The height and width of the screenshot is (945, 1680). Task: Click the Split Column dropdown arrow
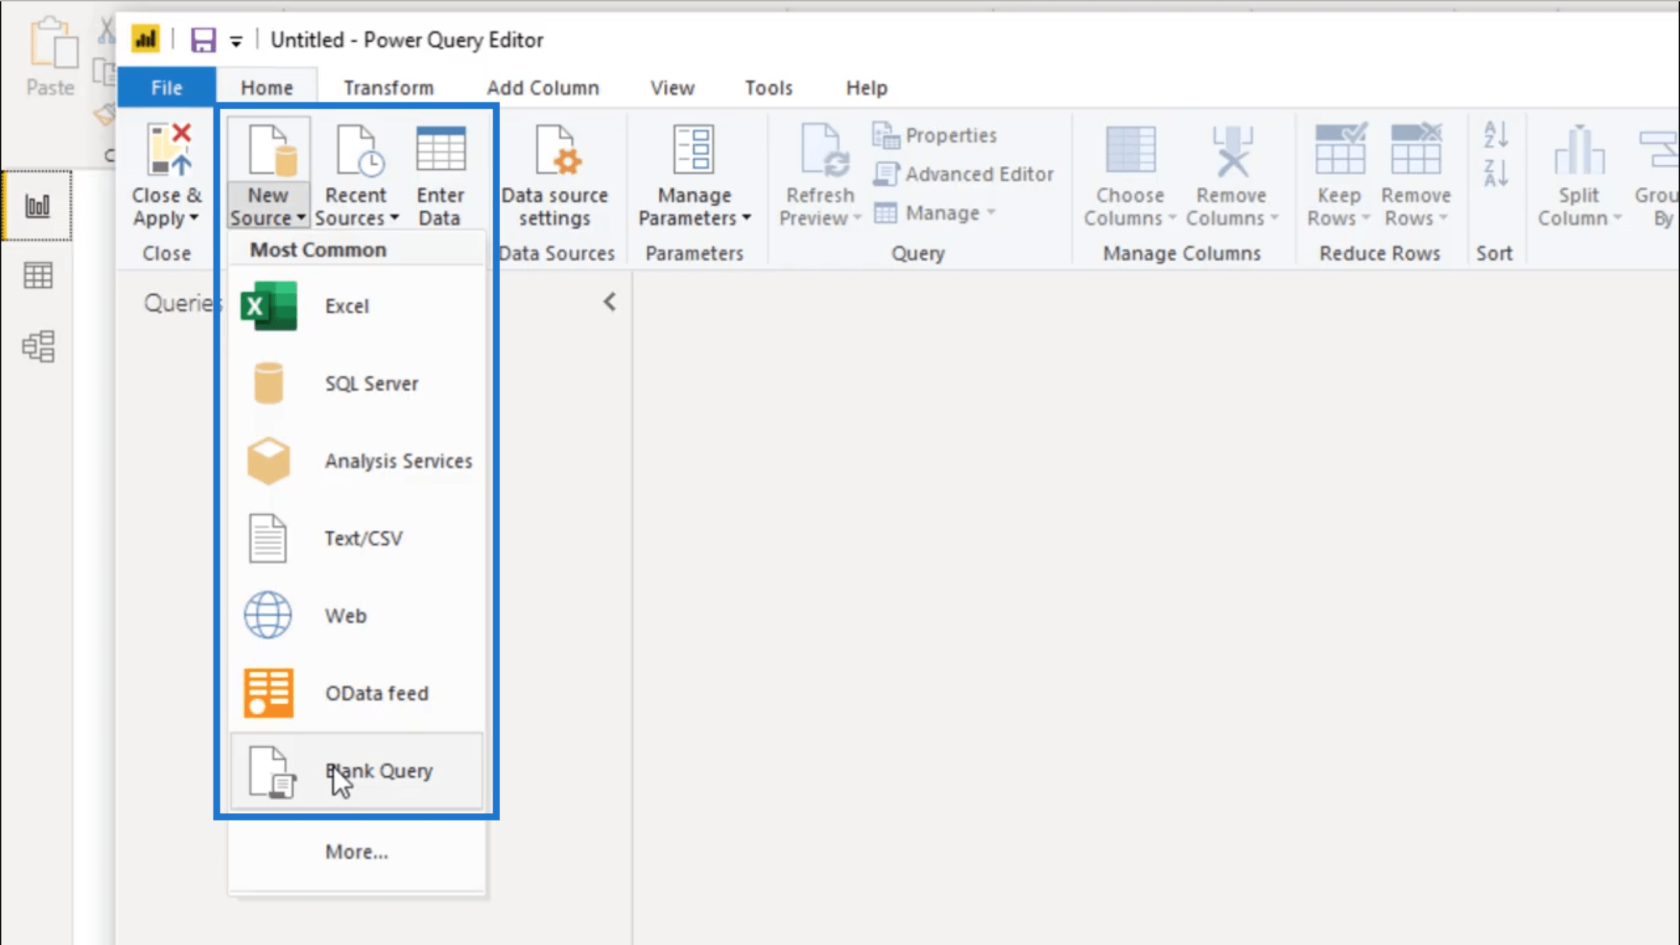pyautogui.click(x=1617, y=218)
